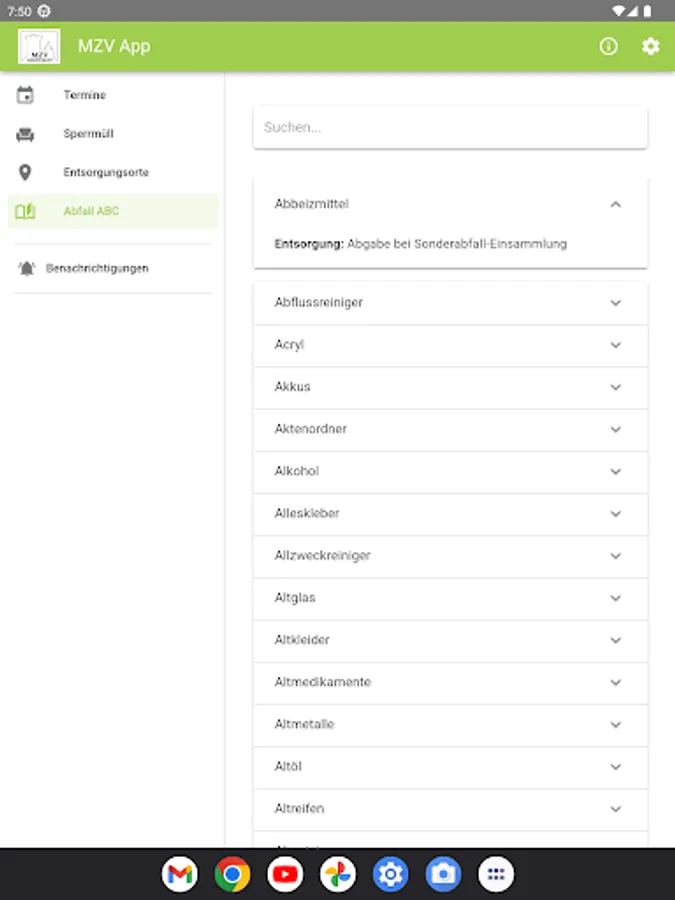Viewport: 675px width, 900px height.
Task: Open Benachrichtigungen bell icon
Action: (25, 268)
